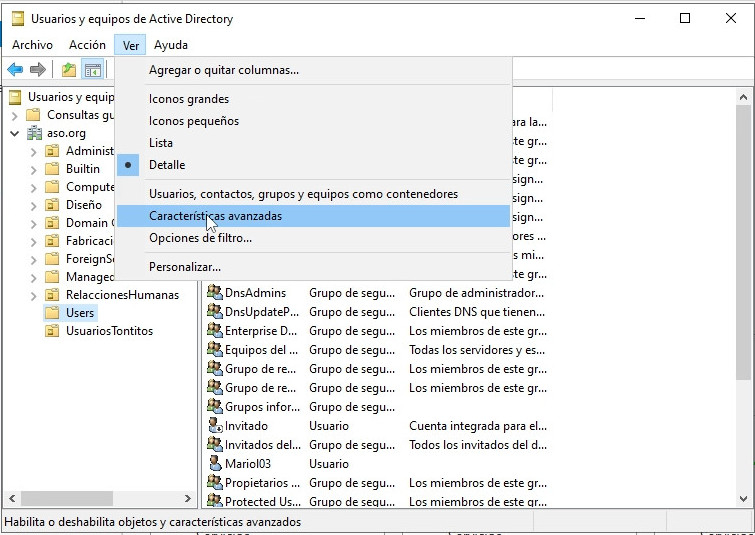
Task: Open Opciones de filtro menu entry
Action: [200, 238]
